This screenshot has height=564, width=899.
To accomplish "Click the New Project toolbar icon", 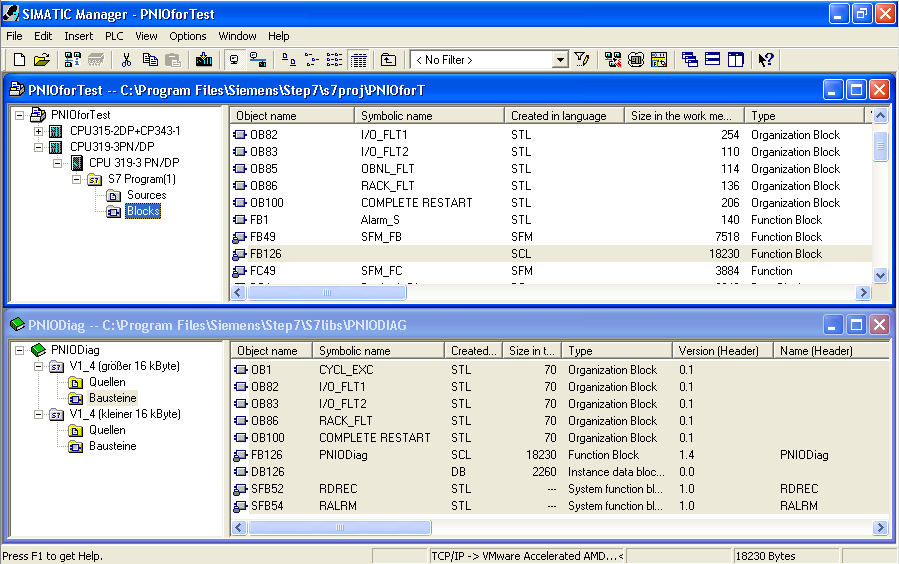I will (x=18, y=60).
